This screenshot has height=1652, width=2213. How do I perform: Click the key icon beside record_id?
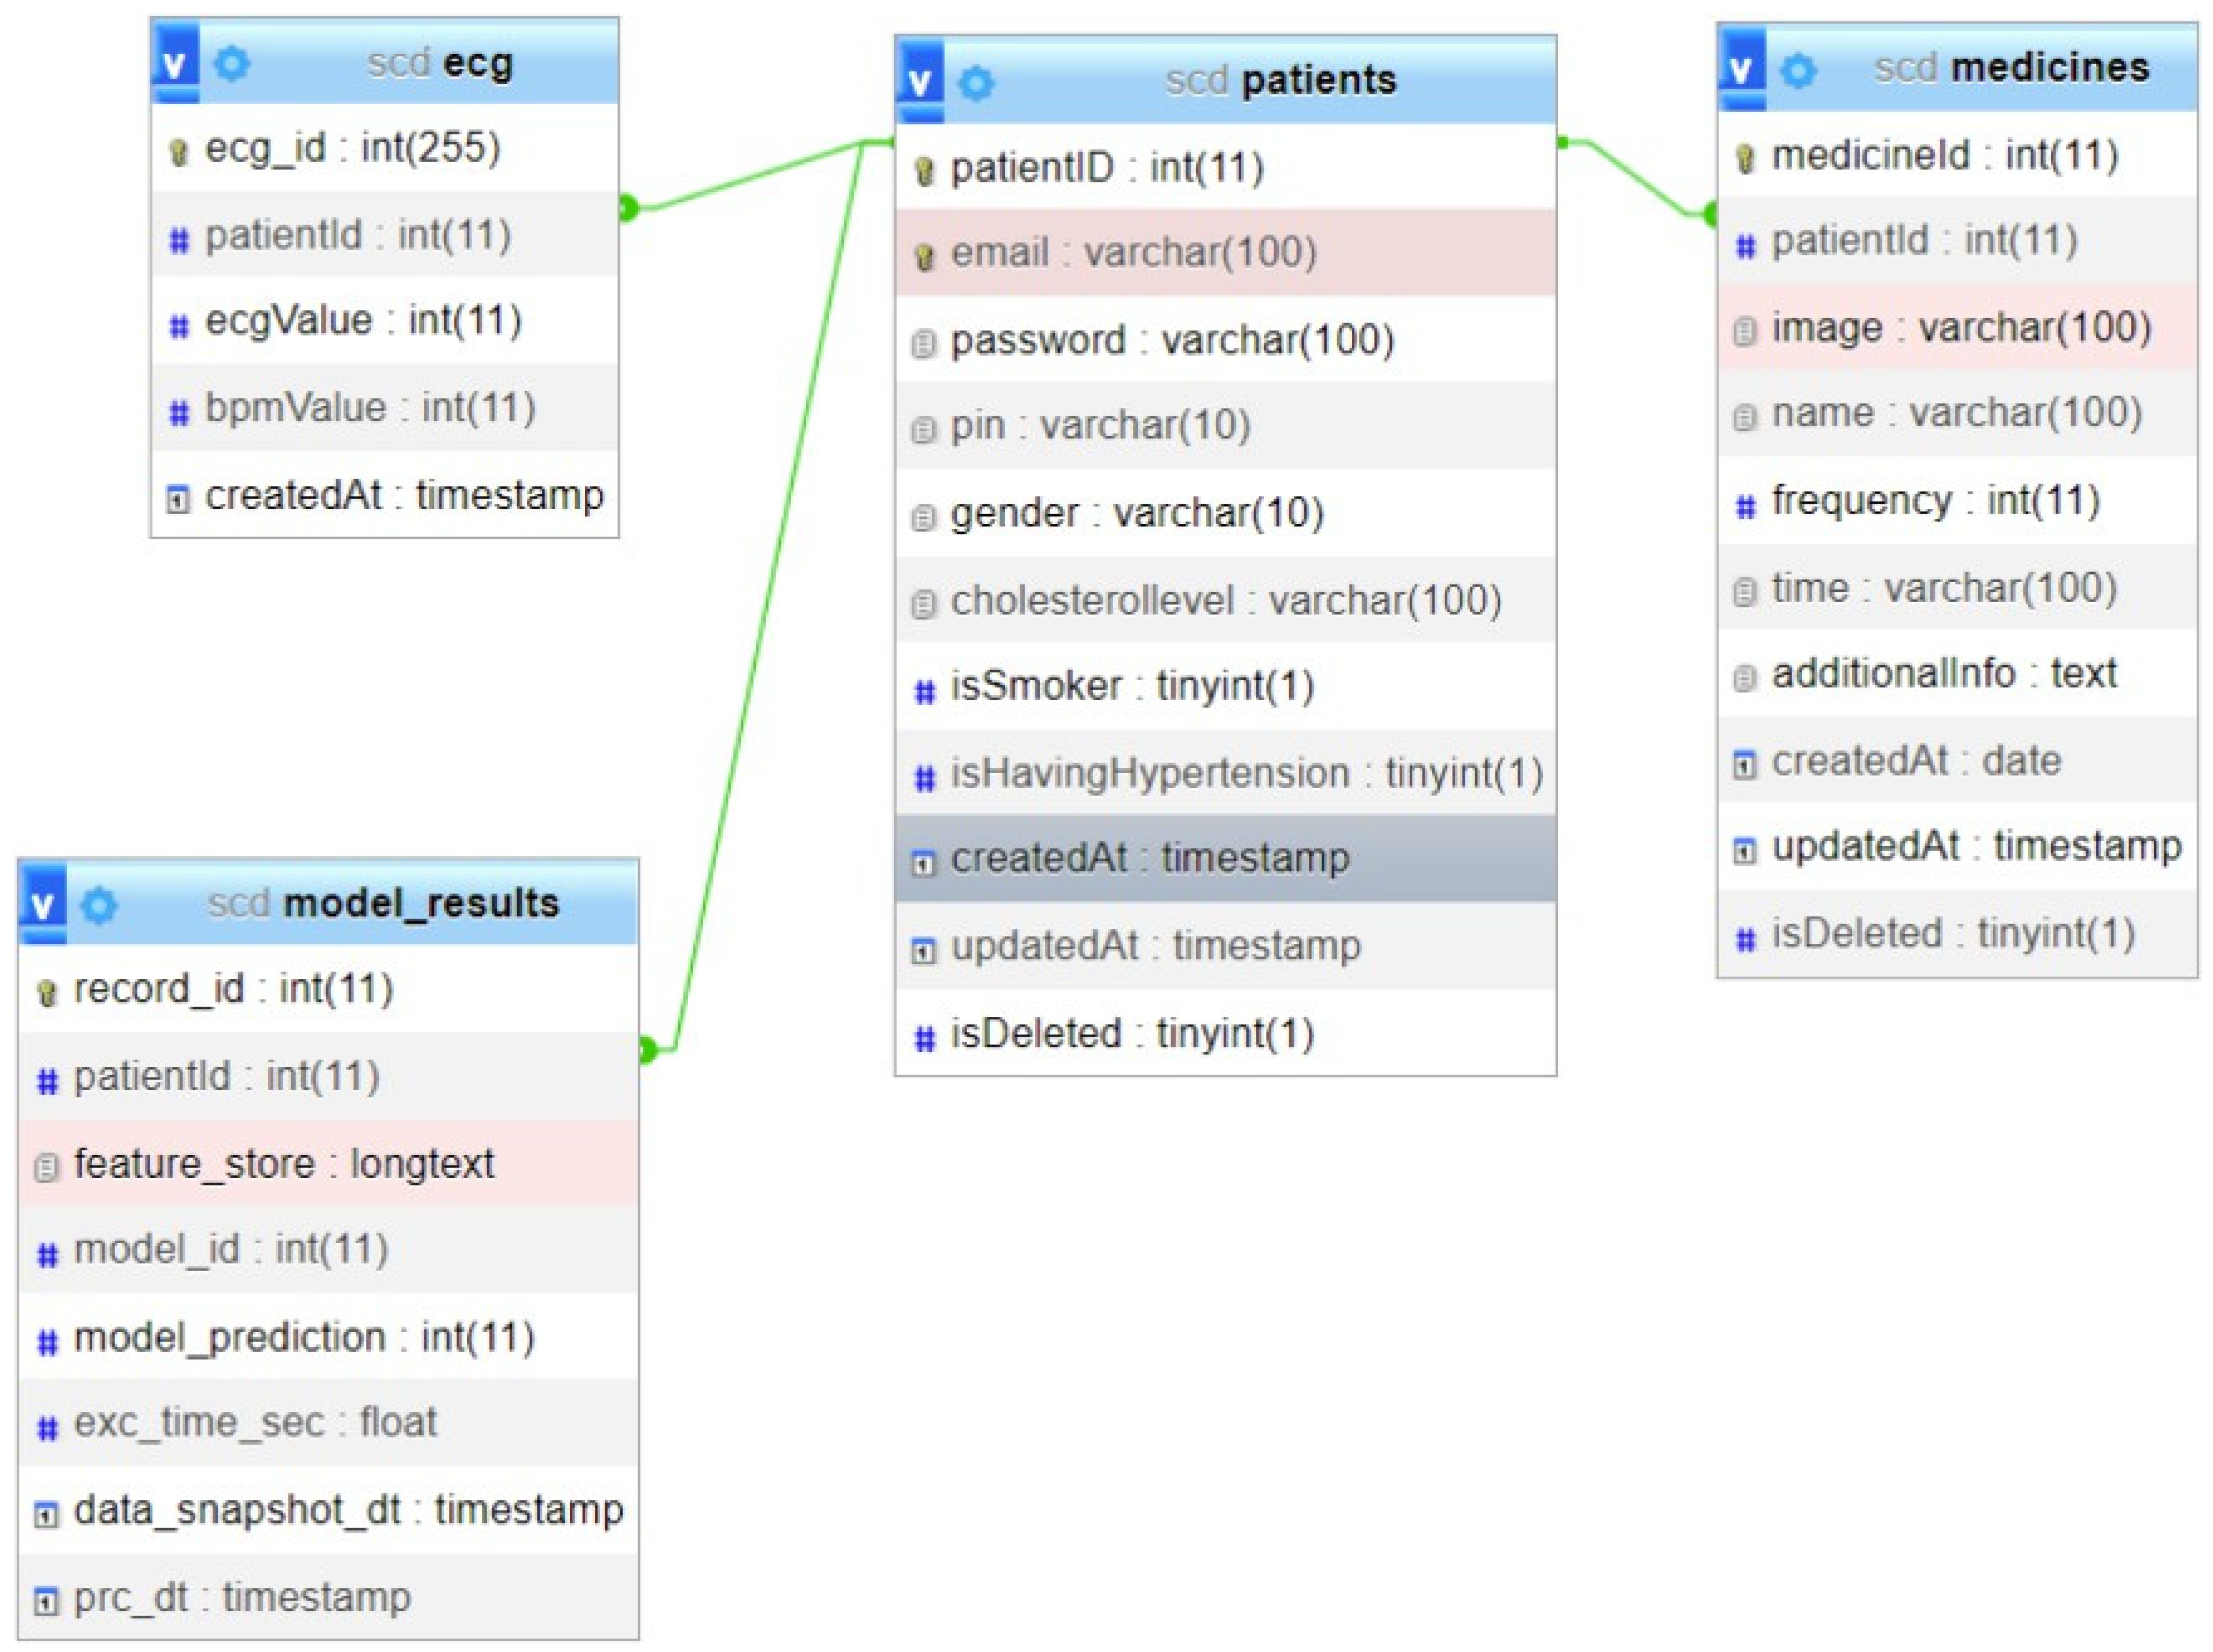tap(47, 992)
